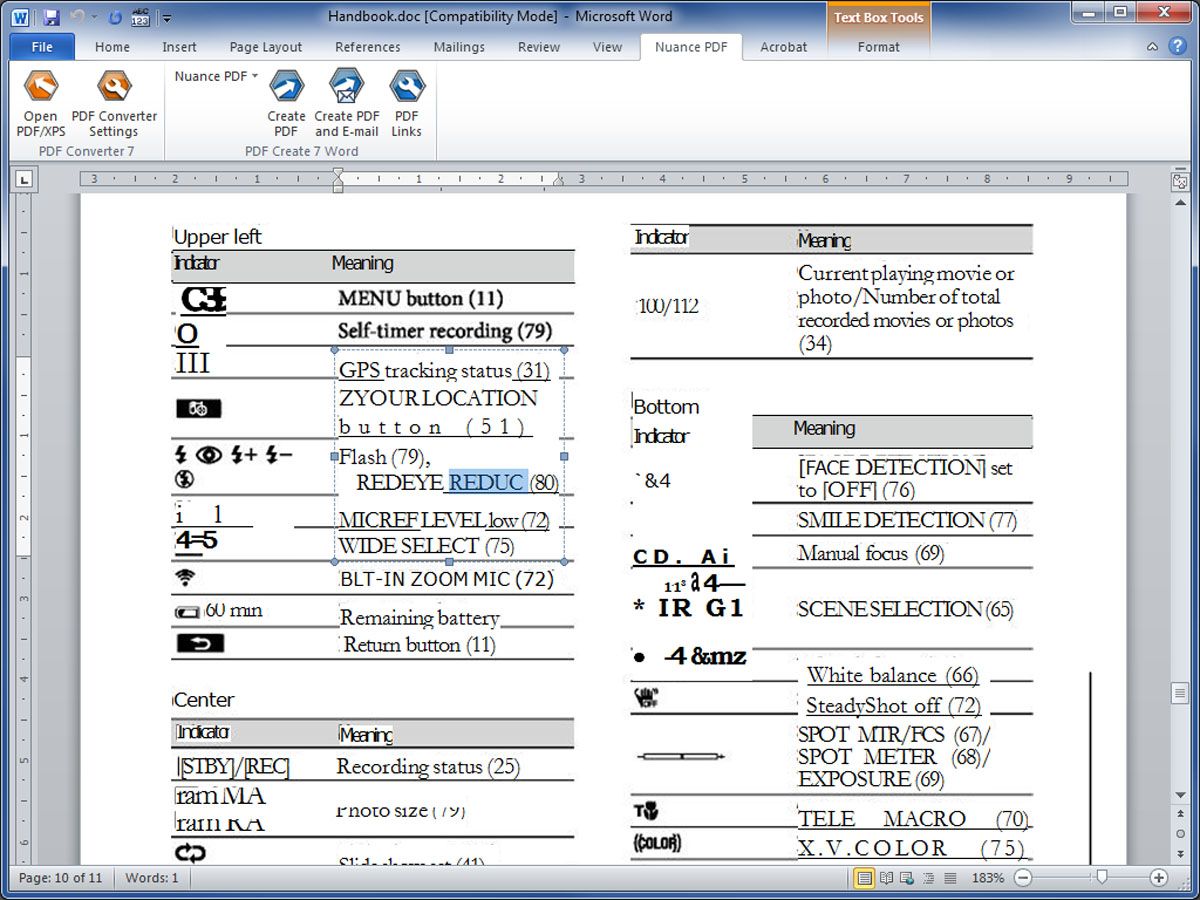Click the highlighted word REDUC
1200x900 pixels.
click(487, 482)
